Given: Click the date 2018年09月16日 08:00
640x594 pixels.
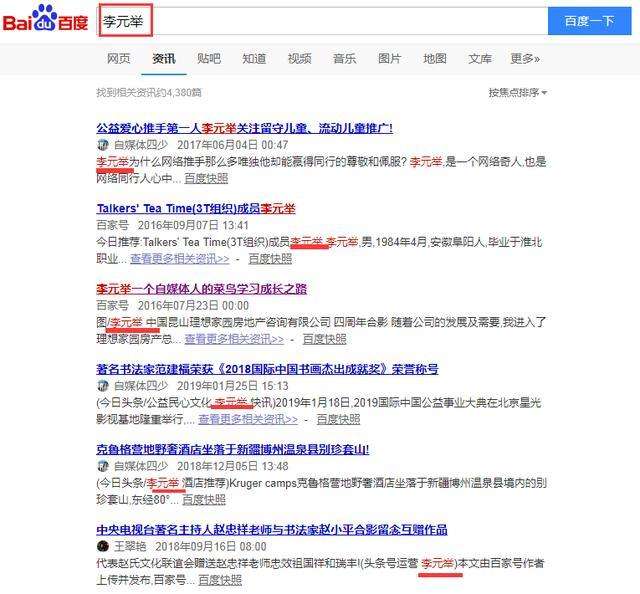Looking at the screenshot, I should [x=211, y=546].
